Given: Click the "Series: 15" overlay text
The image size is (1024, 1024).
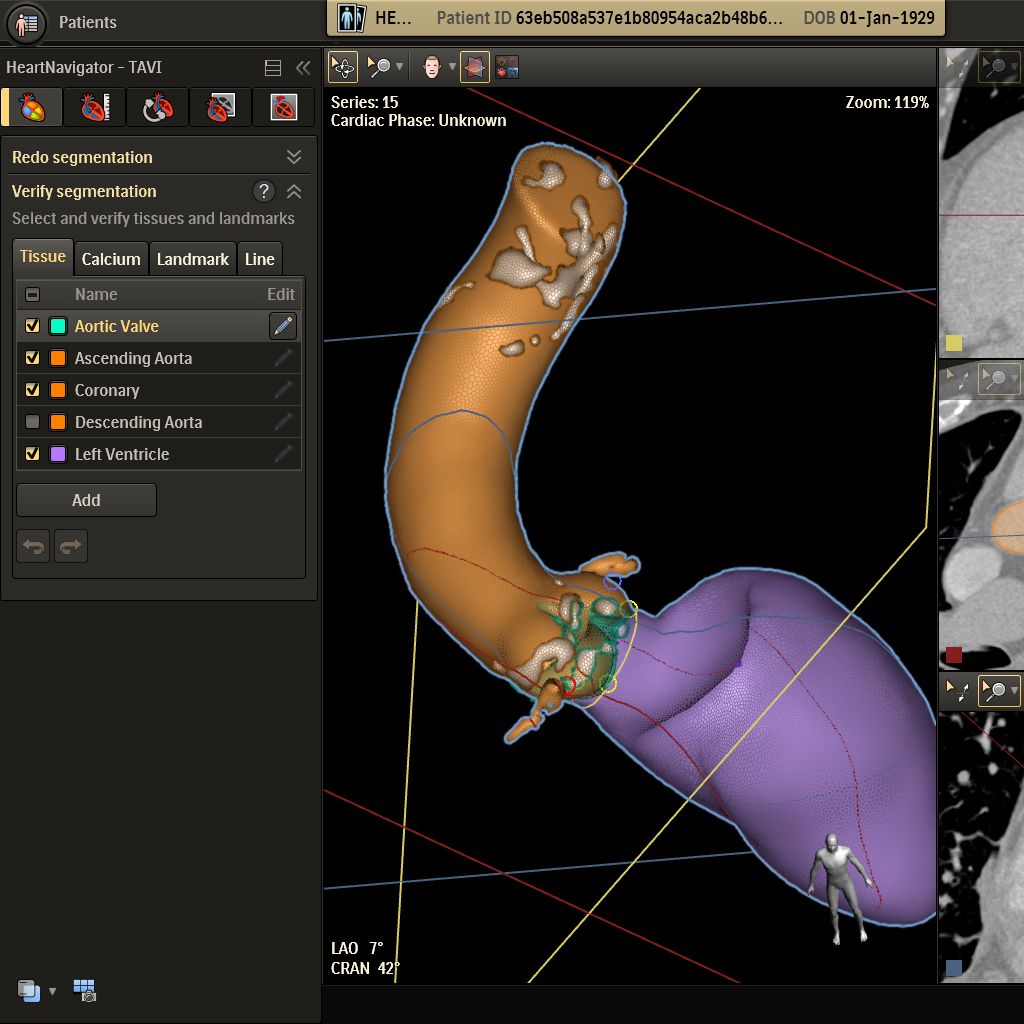Looking at the screenshot, I should pyautogui.click(x=364, y=103).
